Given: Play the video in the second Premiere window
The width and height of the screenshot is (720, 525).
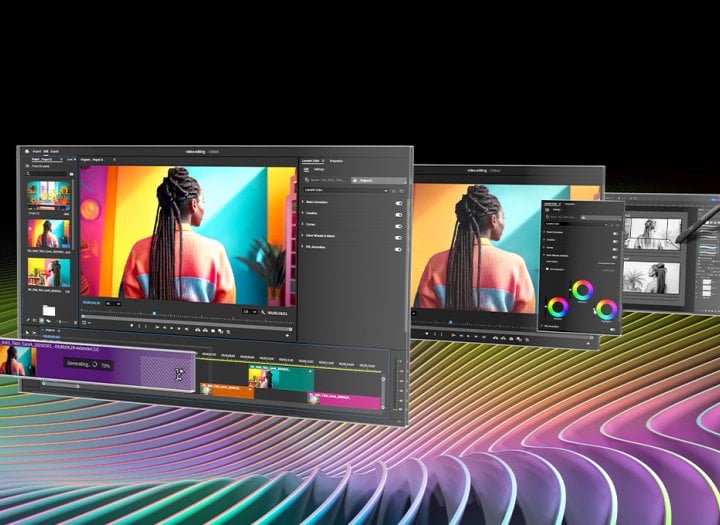Looking at the screenshot, I should coord(468,336).
